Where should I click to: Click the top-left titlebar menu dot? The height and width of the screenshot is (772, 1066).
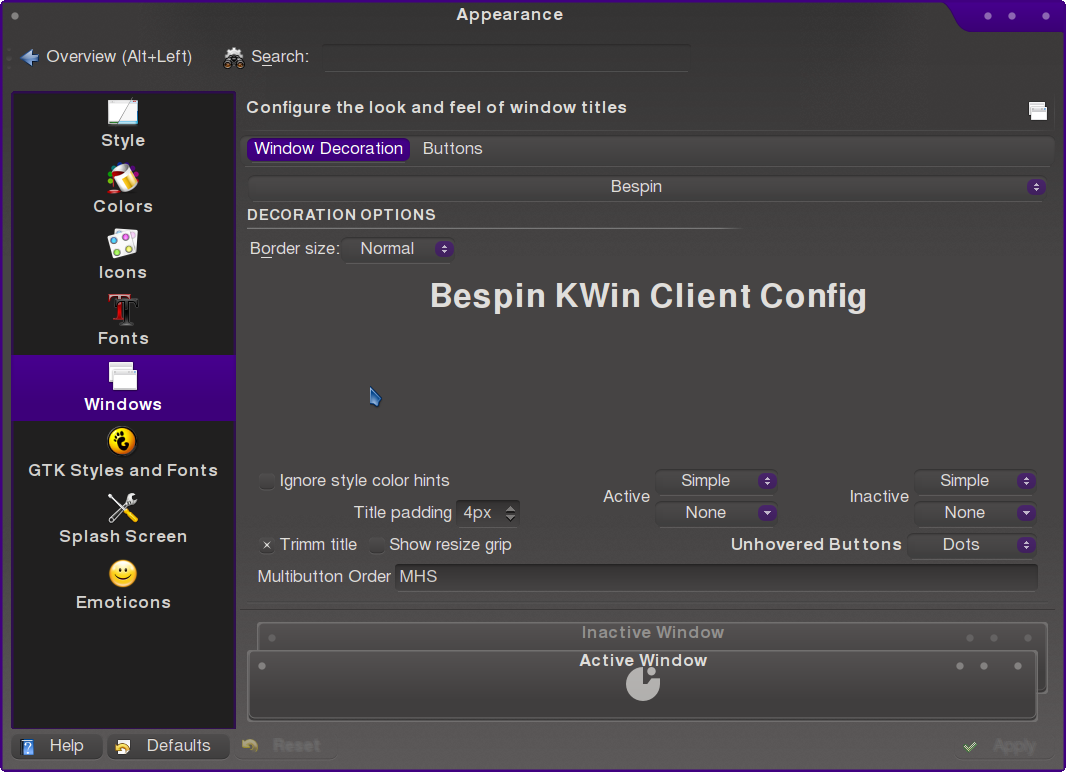click(x=15, y=16)
